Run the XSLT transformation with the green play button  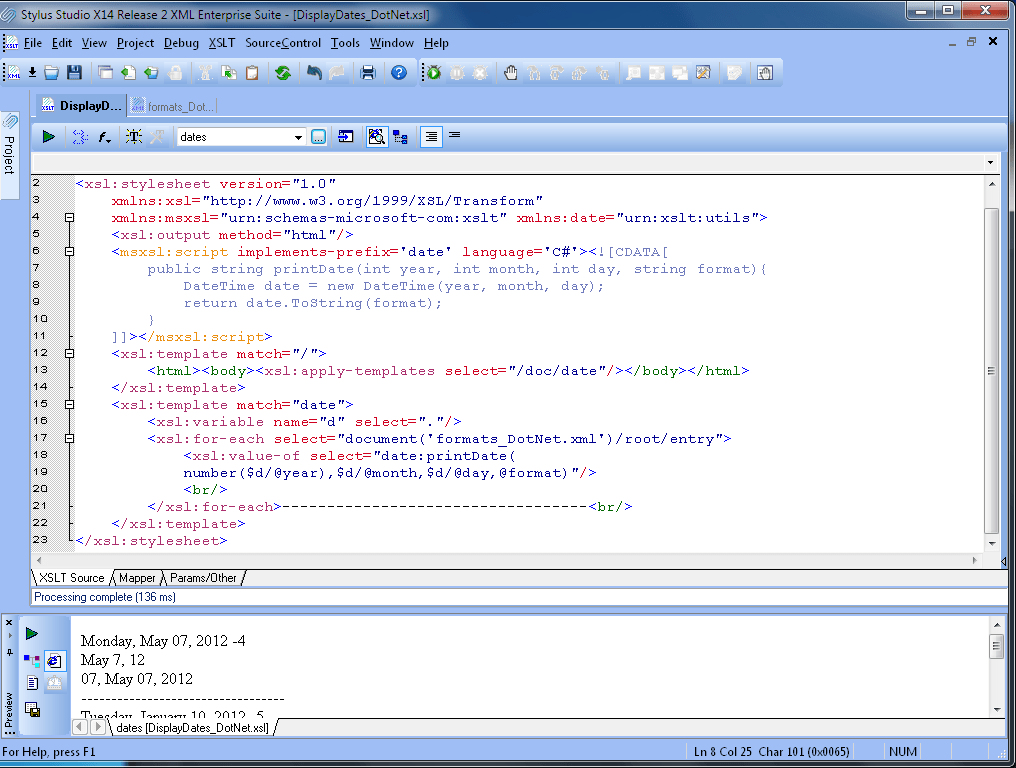pyautogui.click(x=48, y=137)
